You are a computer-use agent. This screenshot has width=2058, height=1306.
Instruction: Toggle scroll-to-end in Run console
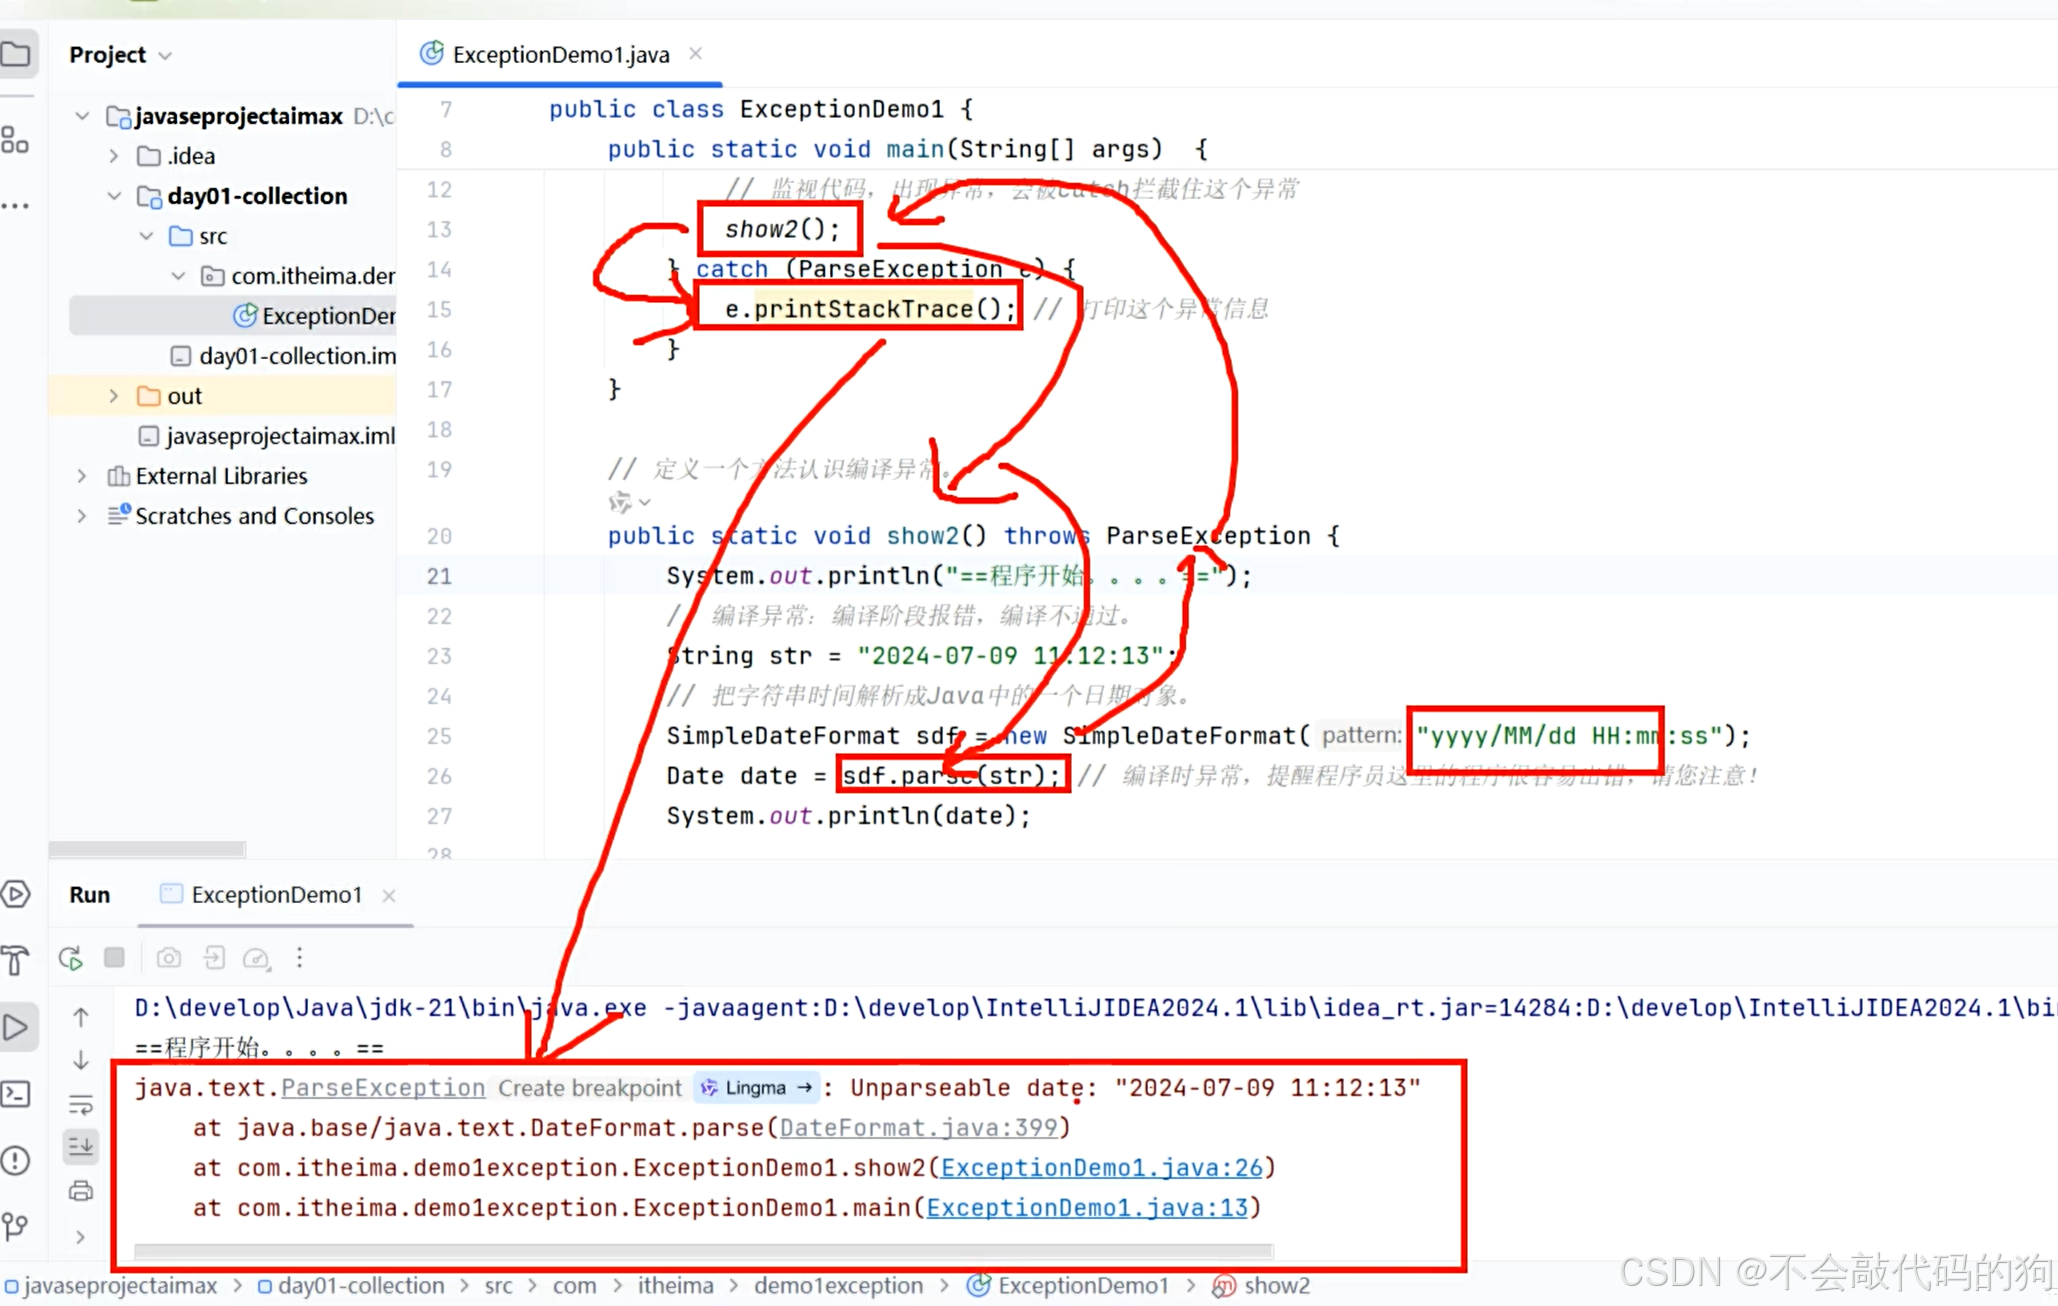(x=81, y=1147)
